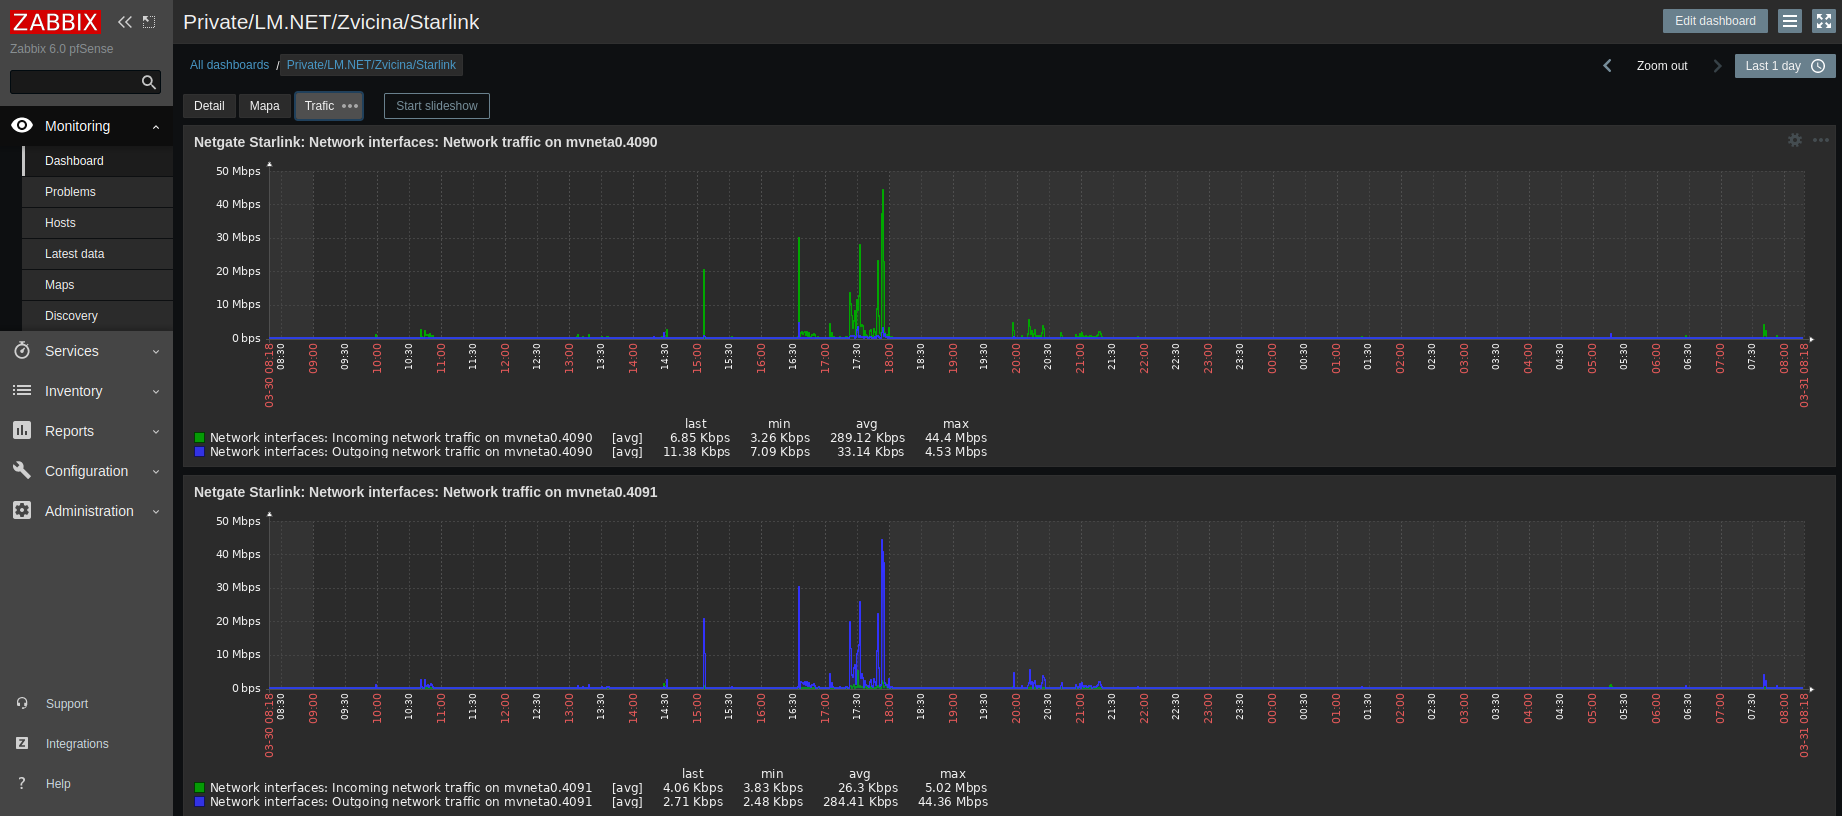Switch to the Detail dashboard page
This screenshot has width=1842, height=816.
[x=209, y=106]
